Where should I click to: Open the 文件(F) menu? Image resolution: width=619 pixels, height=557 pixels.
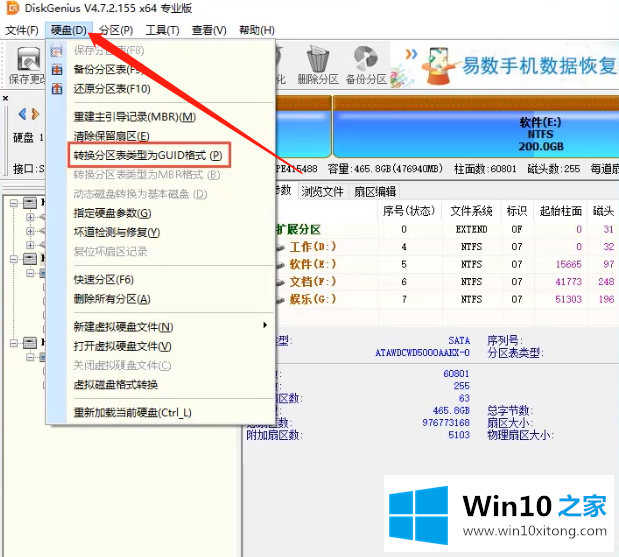(22, 30)
